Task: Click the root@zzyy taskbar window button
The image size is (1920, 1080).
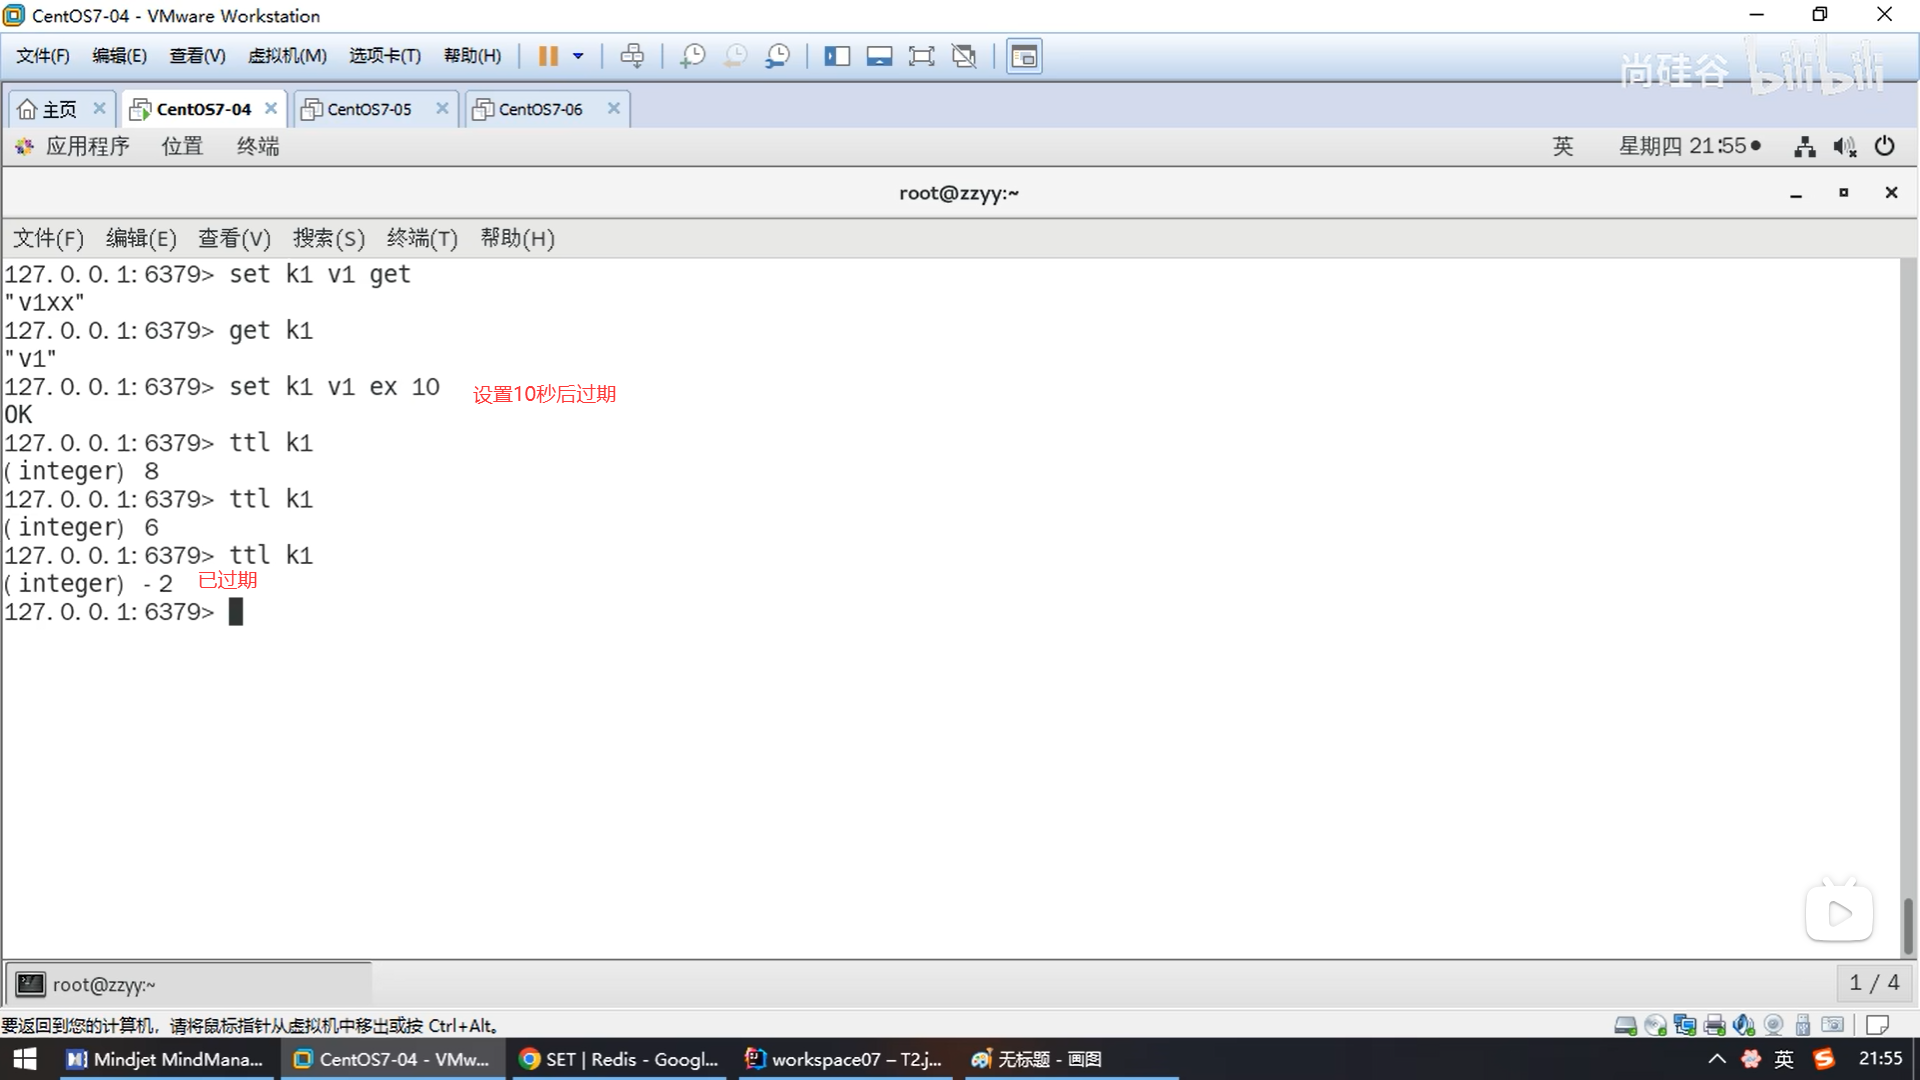Action: pyautogui.click(x=190, y=984)
